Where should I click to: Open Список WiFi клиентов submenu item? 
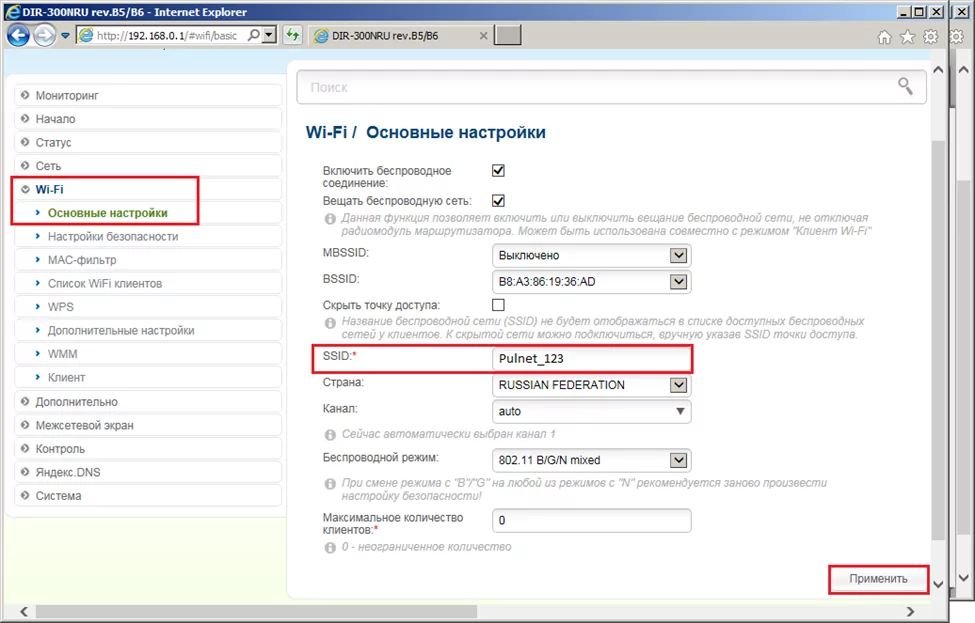[x=148, y=284]
